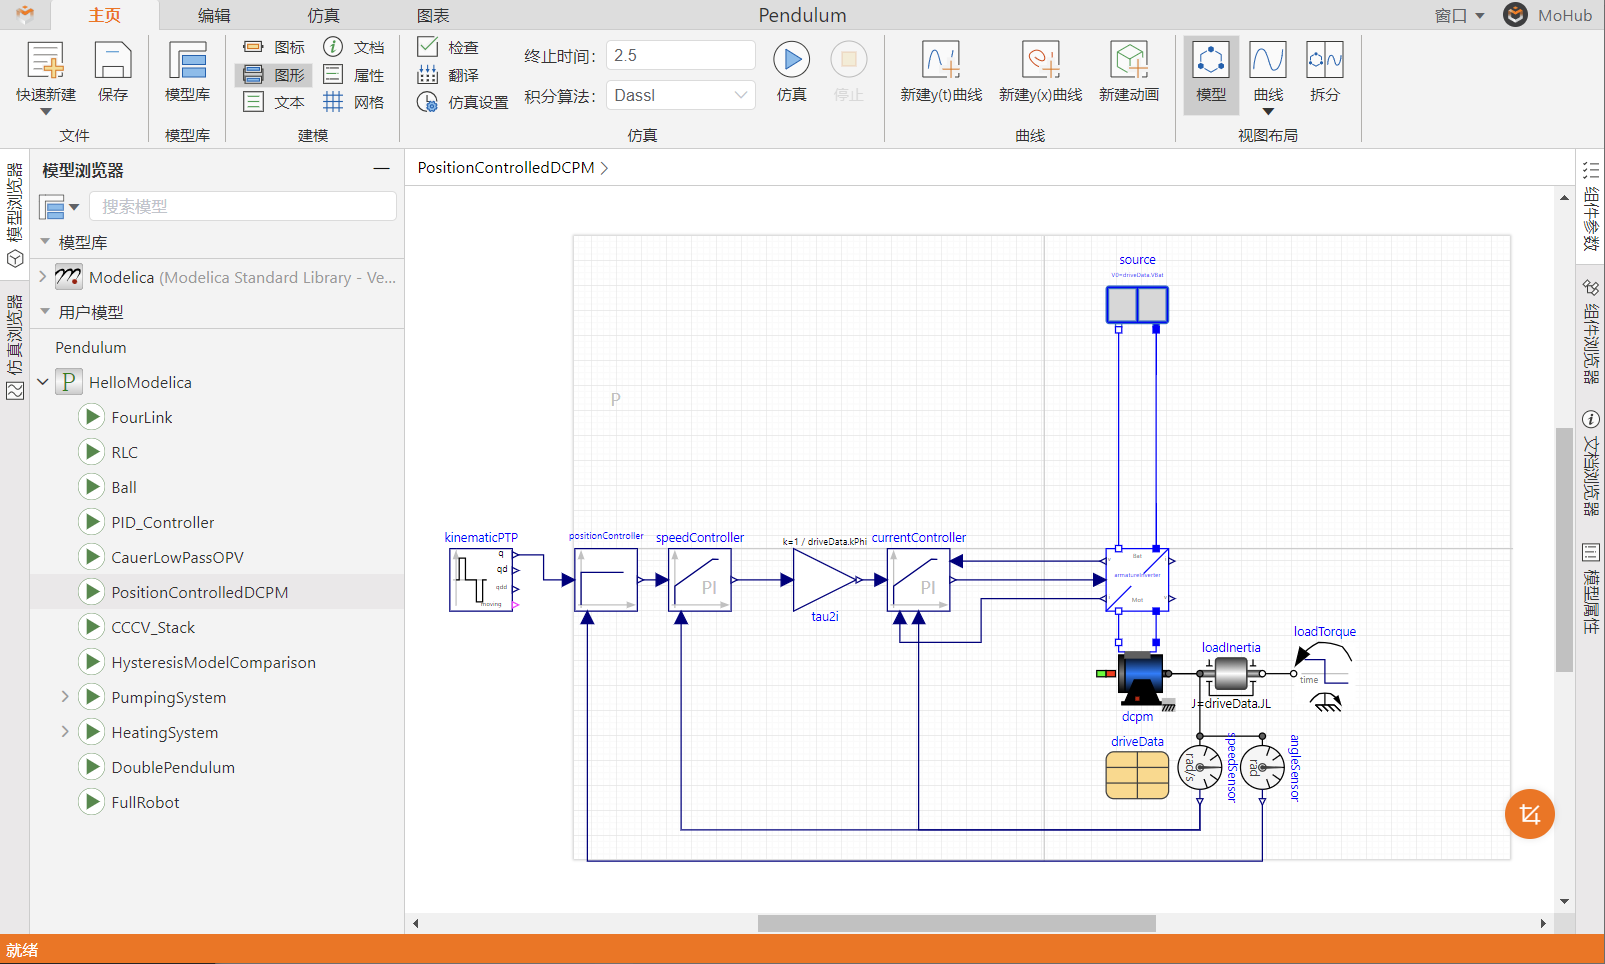Click the horizontal scrollbar of the diagram
Image resolution: width=1605 pixels, height=964 pixels.
click(956, 923)
